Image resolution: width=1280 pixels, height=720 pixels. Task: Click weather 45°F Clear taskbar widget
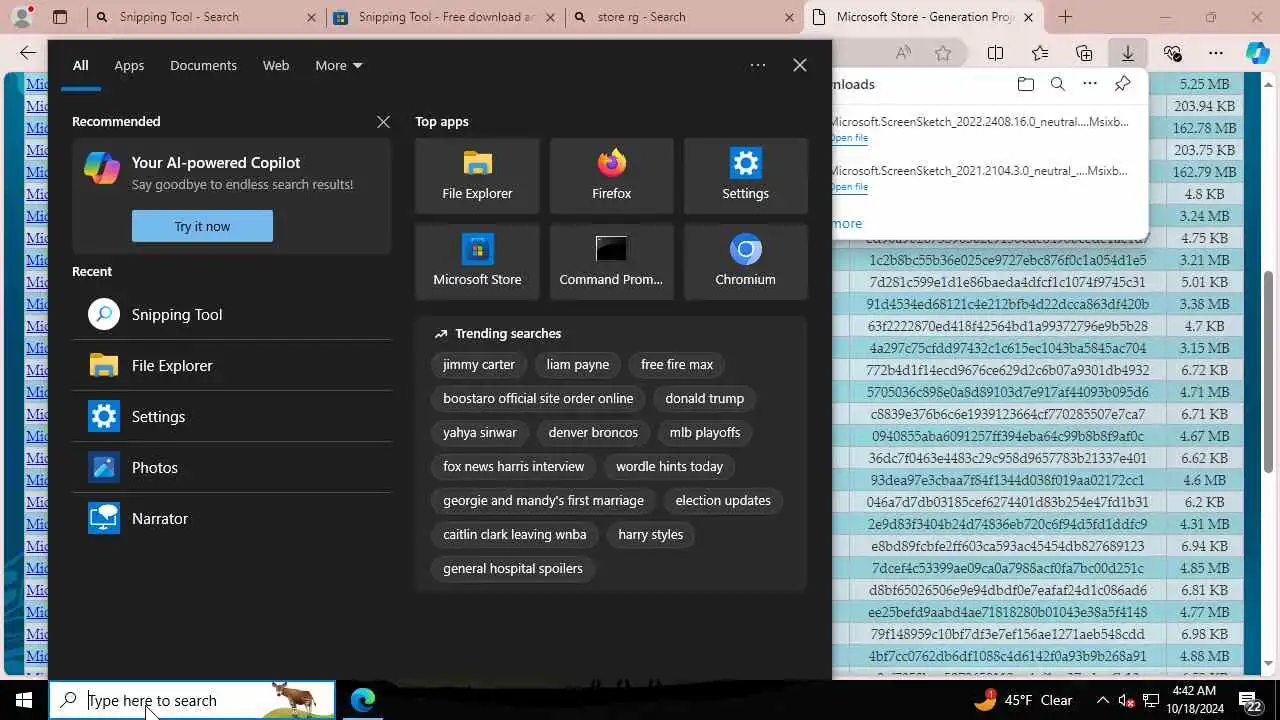point(1023,700)
